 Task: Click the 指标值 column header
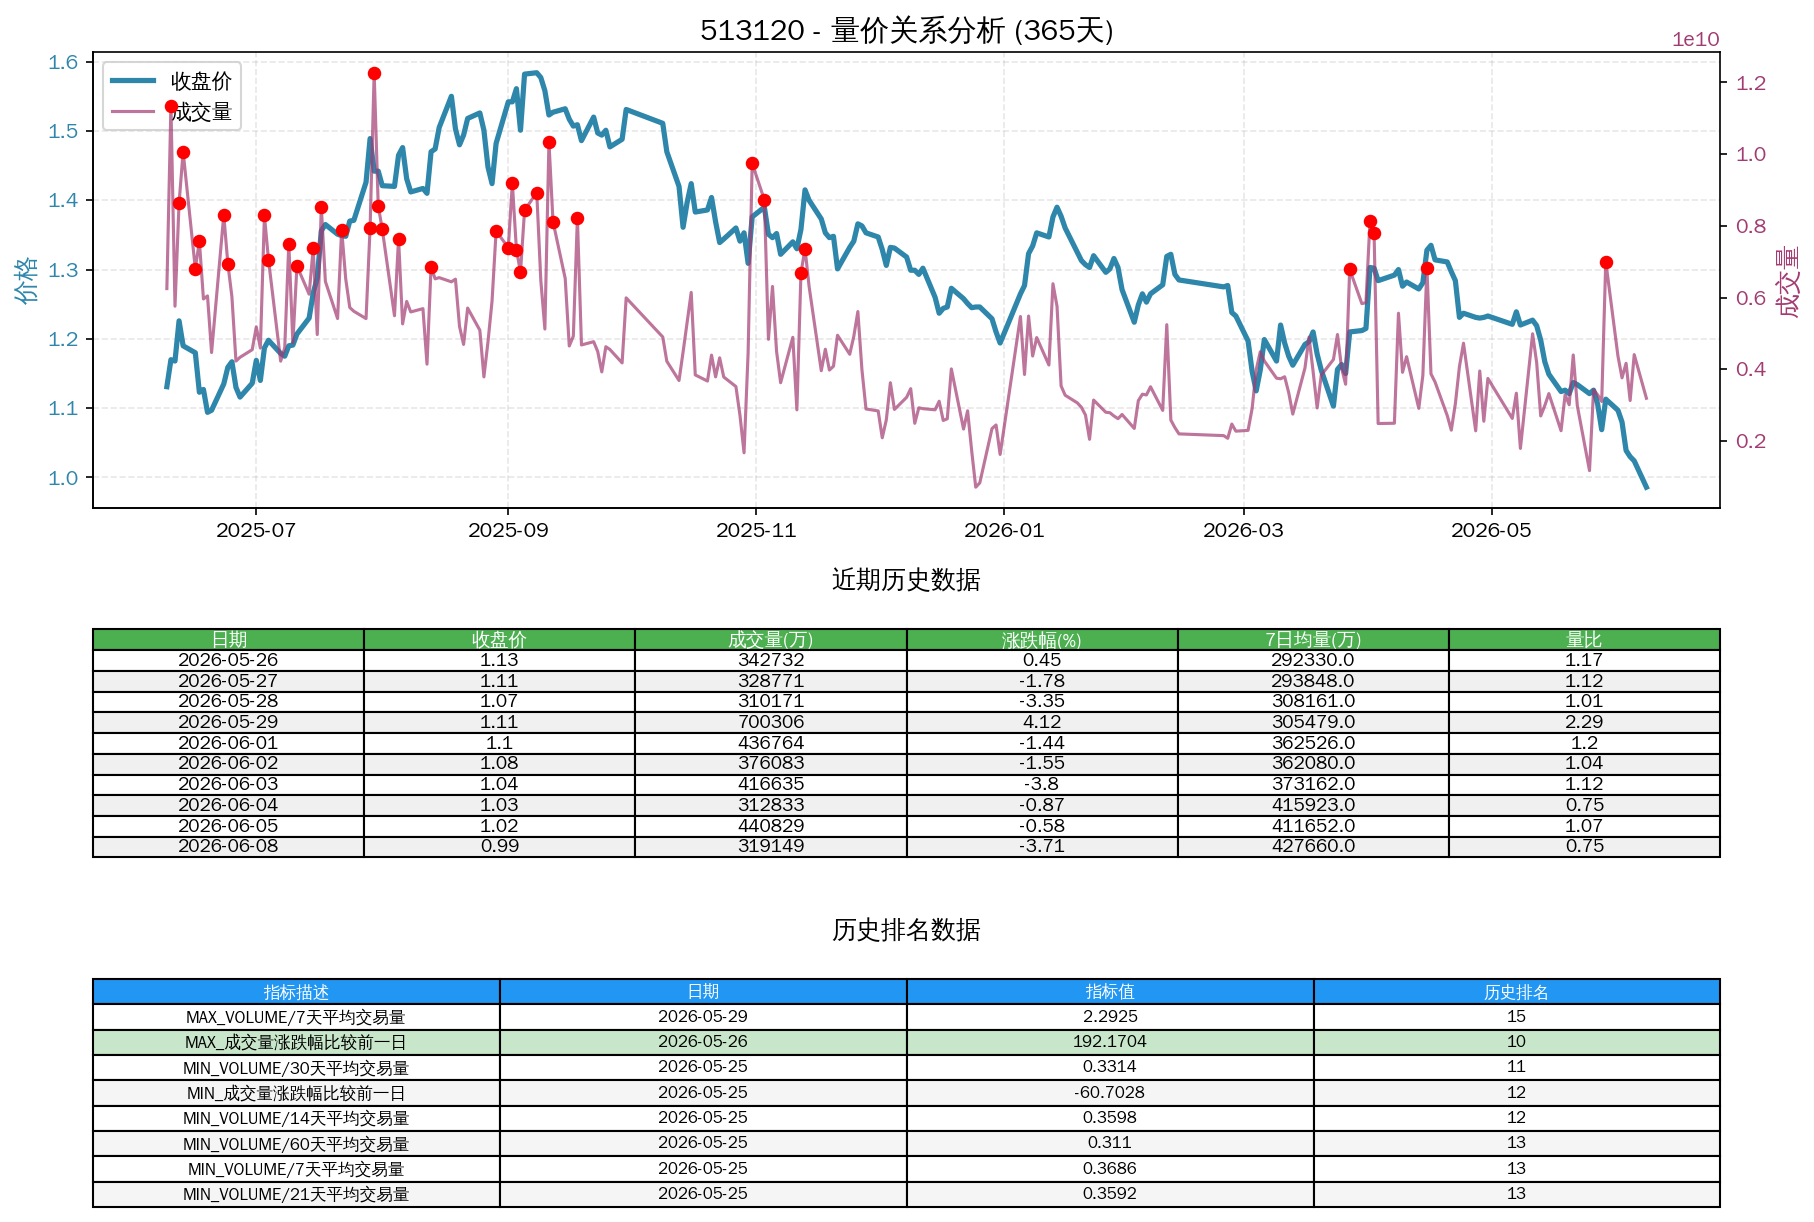click(x=1110, y=992)
